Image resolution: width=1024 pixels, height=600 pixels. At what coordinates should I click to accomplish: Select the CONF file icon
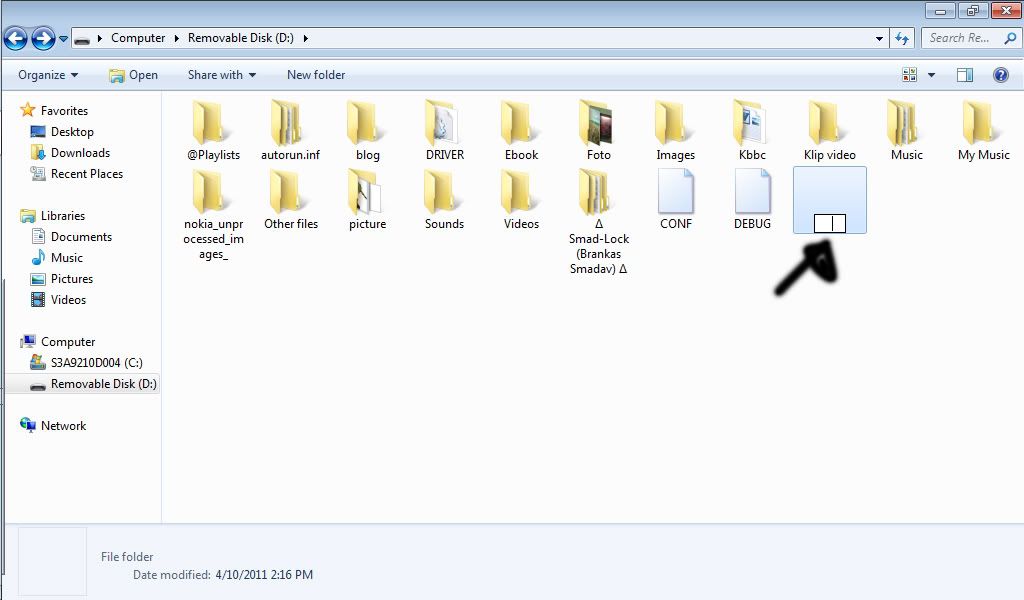676,193
